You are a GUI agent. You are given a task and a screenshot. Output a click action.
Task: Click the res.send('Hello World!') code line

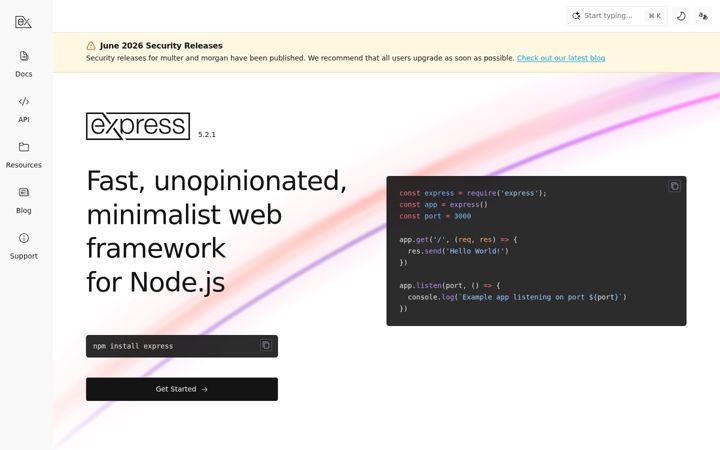[458, 251]
